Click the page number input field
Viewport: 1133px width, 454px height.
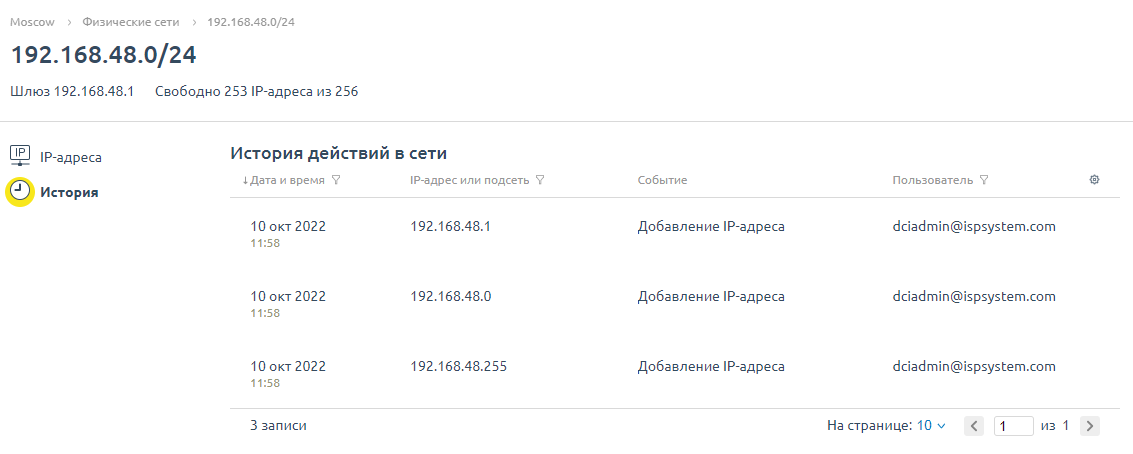coord(1014,427)
